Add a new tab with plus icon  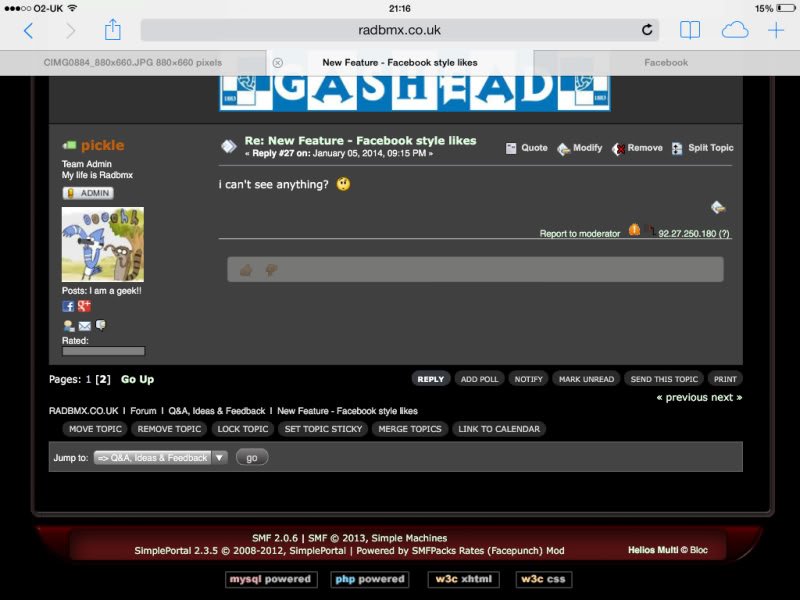776,31
